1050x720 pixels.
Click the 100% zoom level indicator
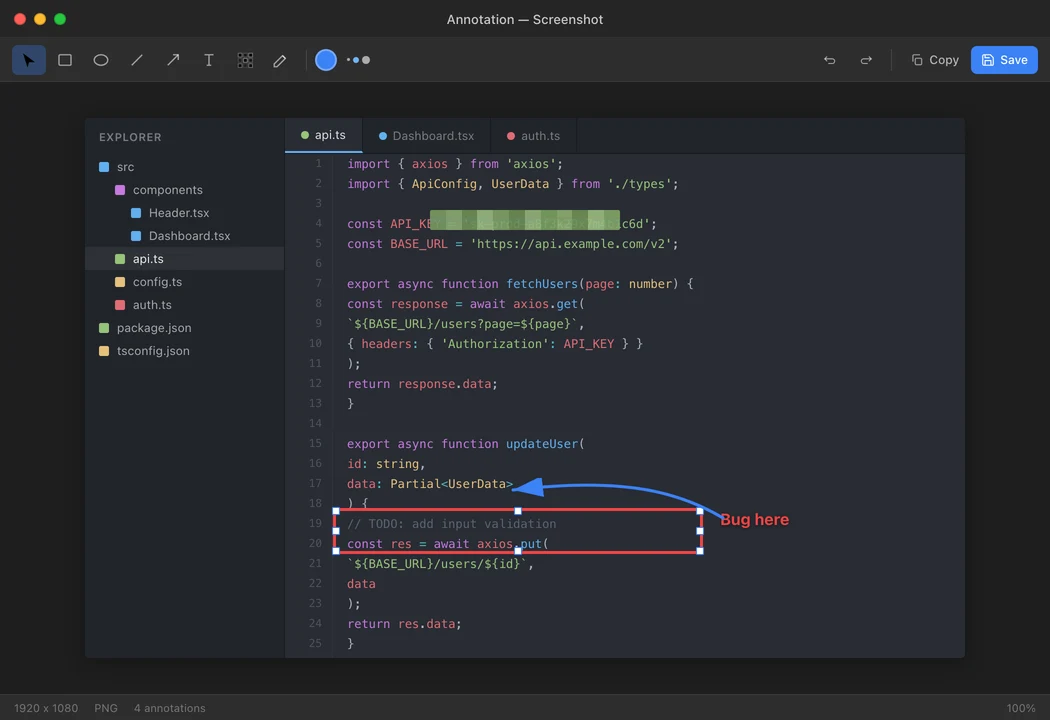[1021, 708]
